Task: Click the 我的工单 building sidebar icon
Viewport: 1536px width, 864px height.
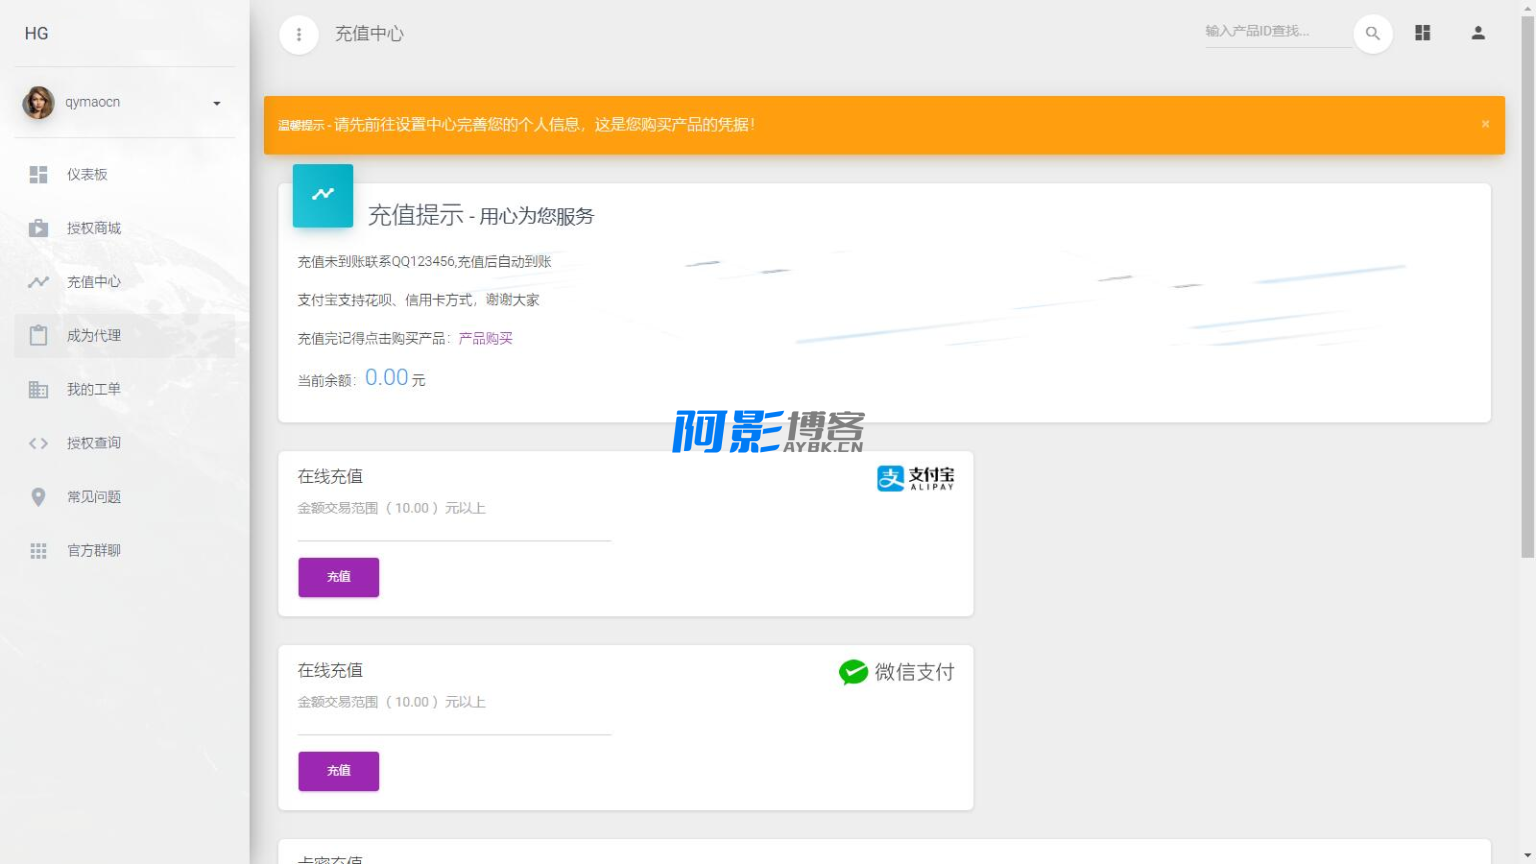Action: (38, 390)
